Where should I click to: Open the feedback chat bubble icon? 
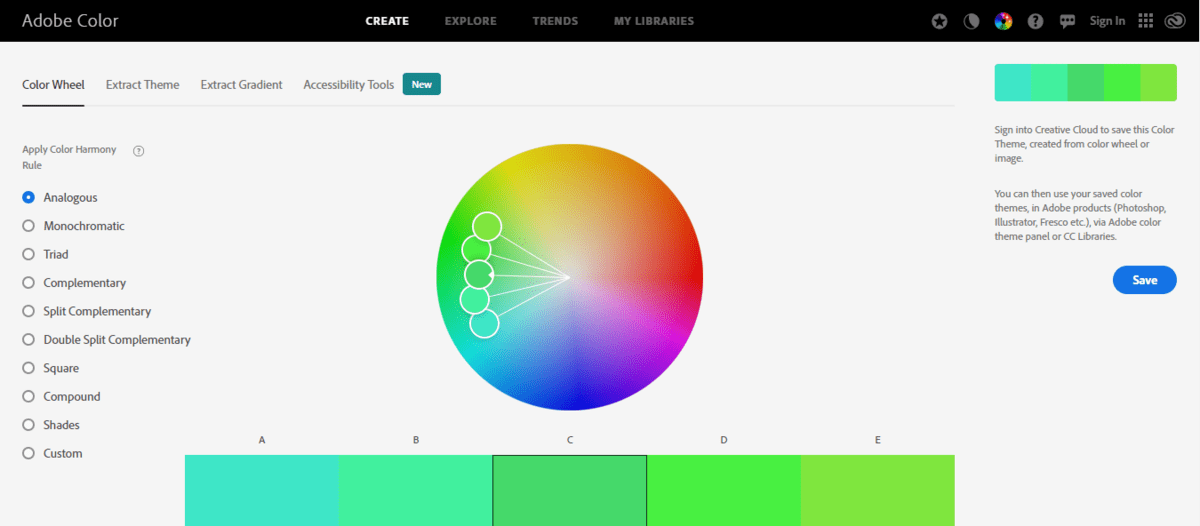coord(1067,21)
